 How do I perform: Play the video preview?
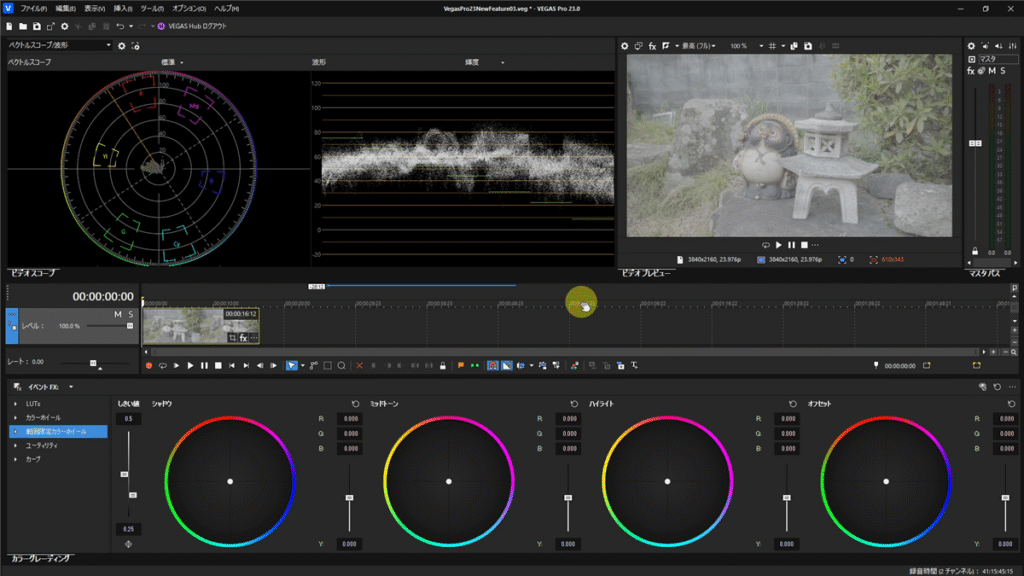point(779,245)
